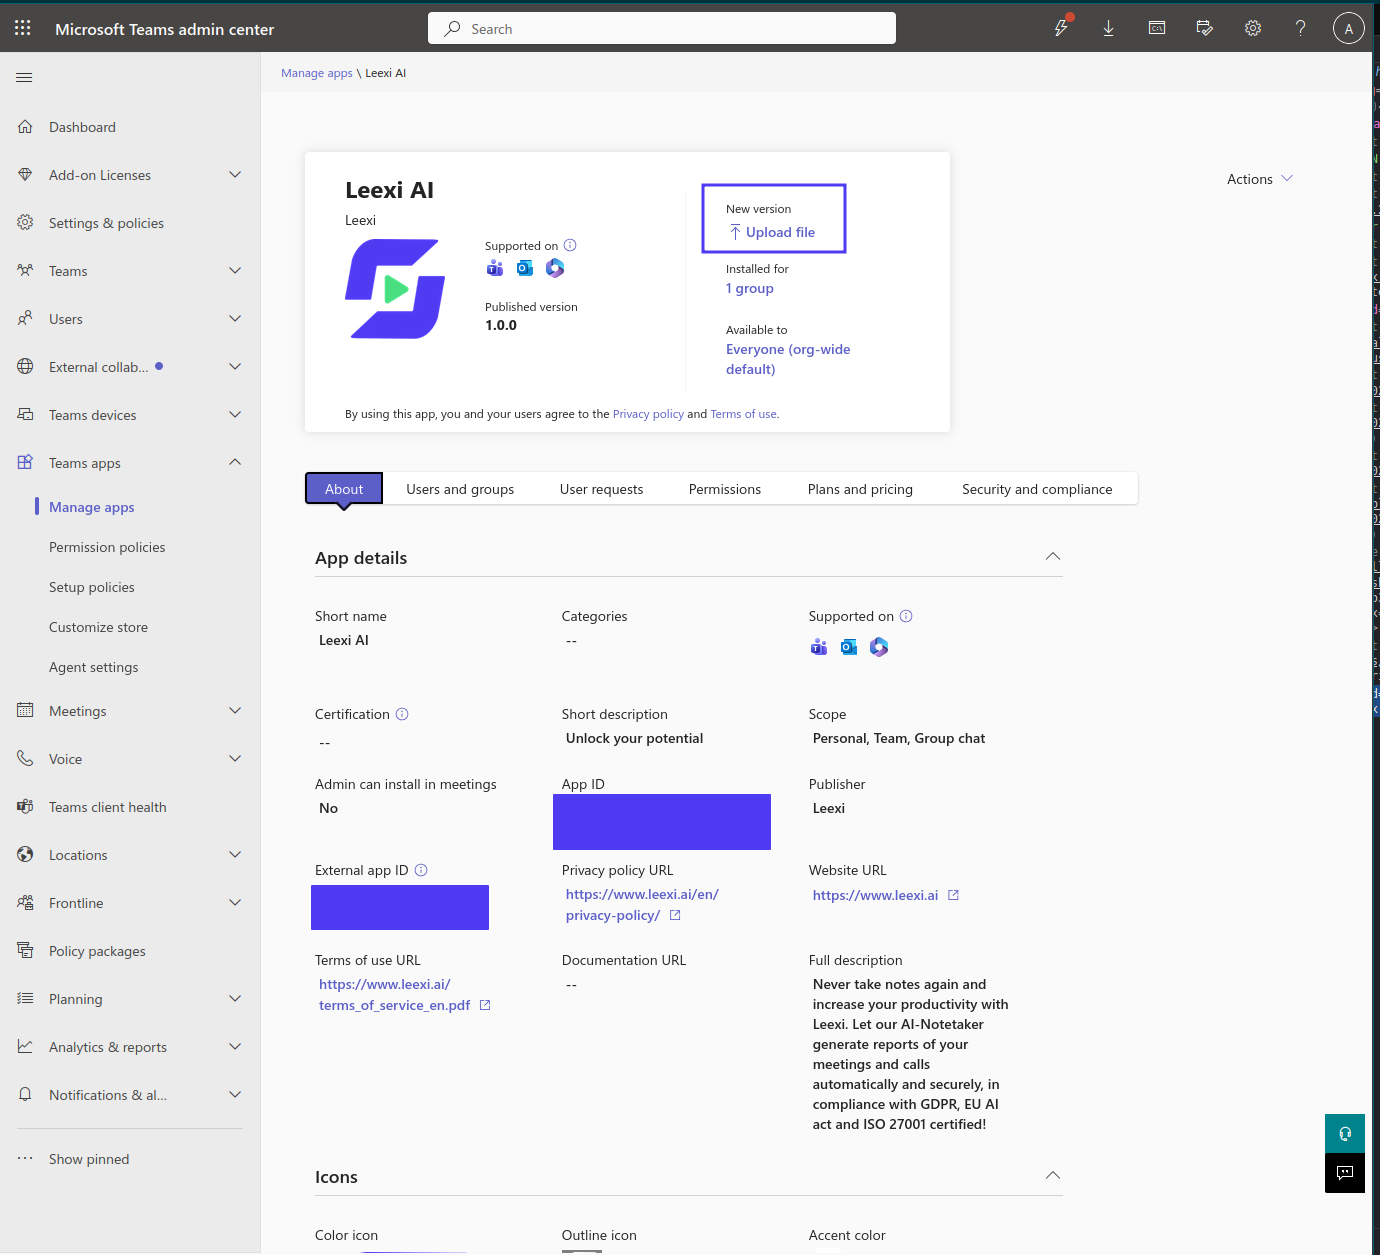Click the info icon beside Certification

(402, 714)
